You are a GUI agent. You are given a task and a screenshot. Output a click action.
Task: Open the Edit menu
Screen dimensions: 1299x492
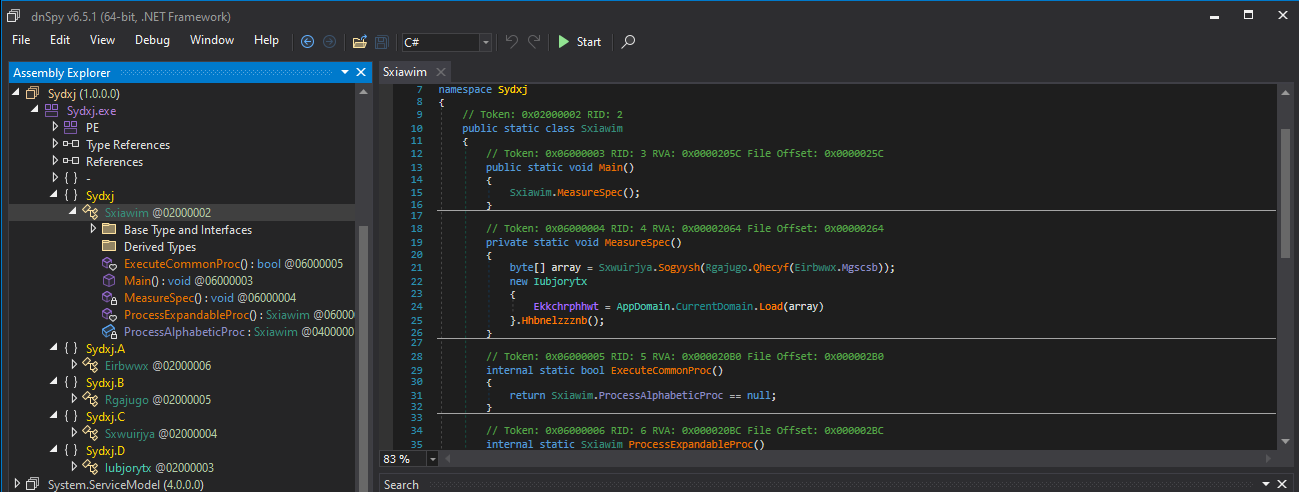coord(60,40)
